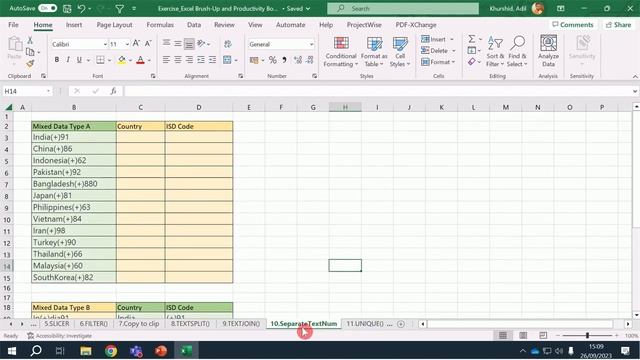Click the Search box in title bar
640x360 pixels.
(x=403, y=8)
